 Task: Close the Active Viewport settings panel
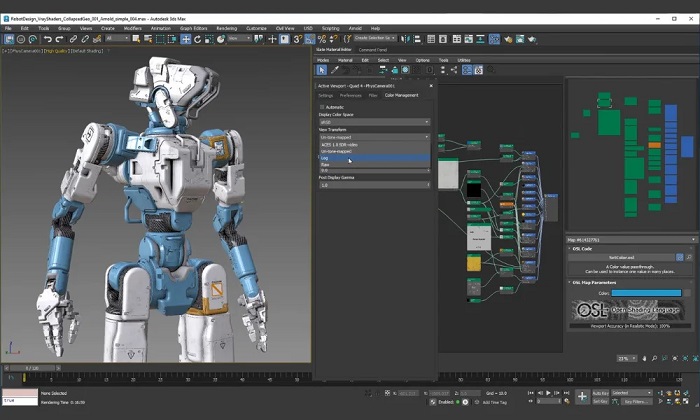click(x=431, y=85)
